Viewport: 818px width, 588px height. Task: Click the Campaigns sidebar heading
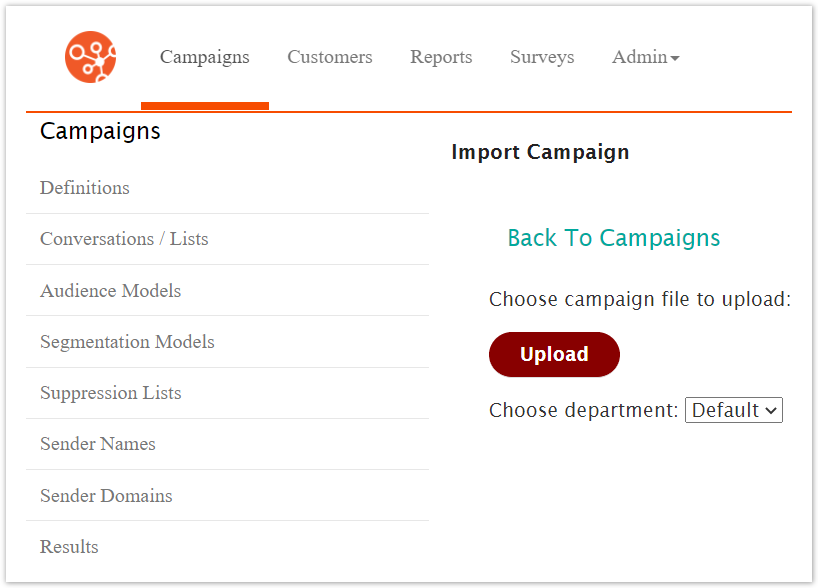tap(100, 131)
